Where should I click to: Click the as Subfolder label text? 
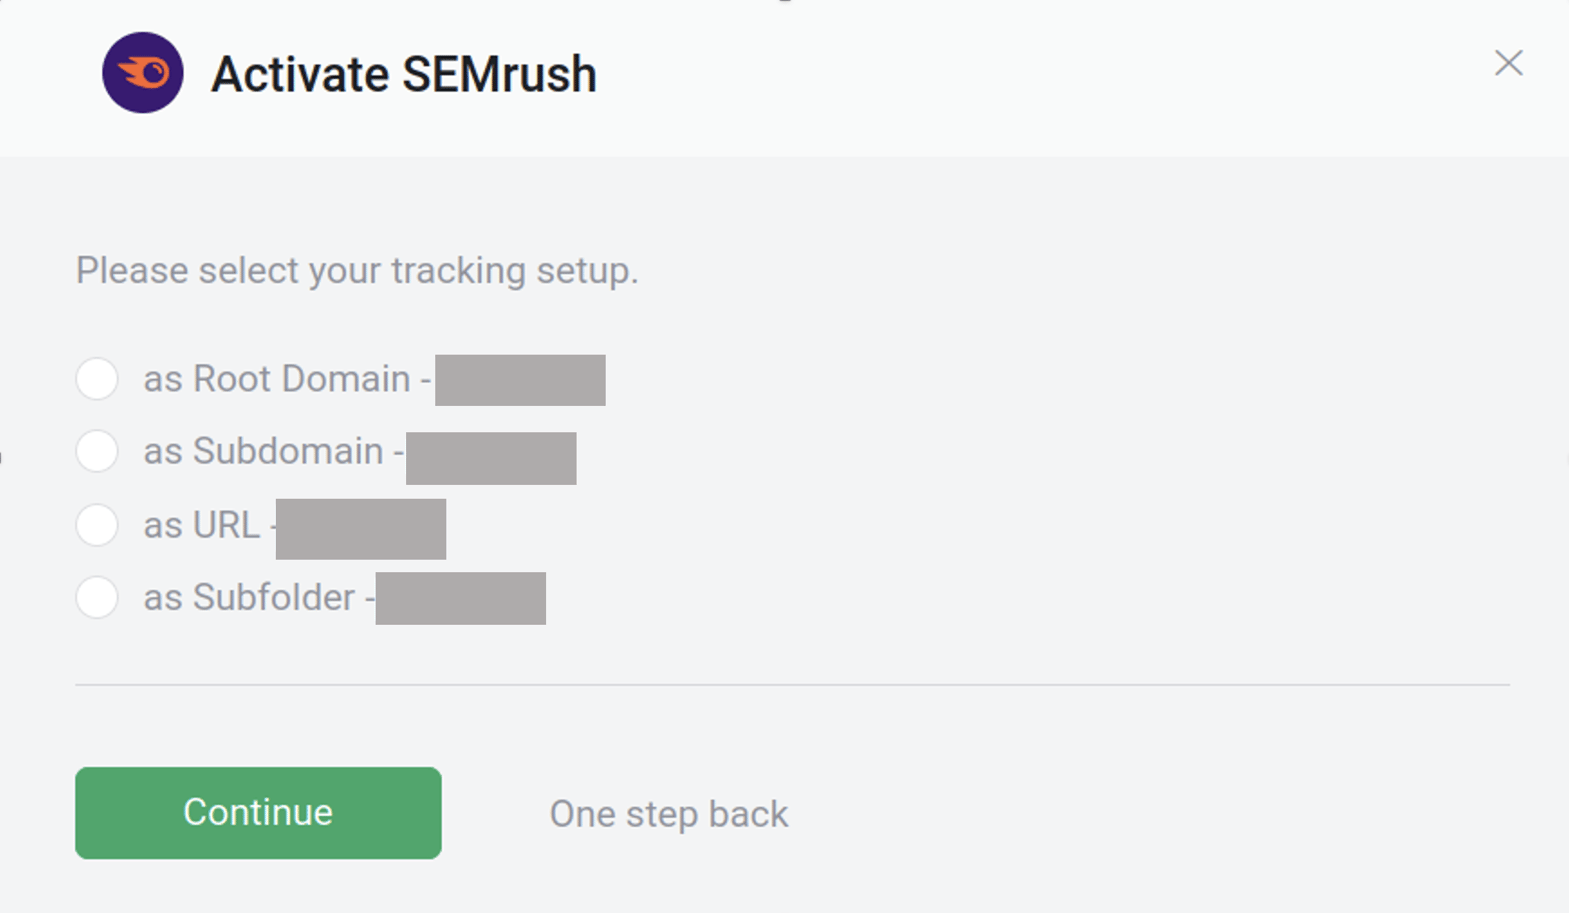pyautogui.click(x=248, y=597)
